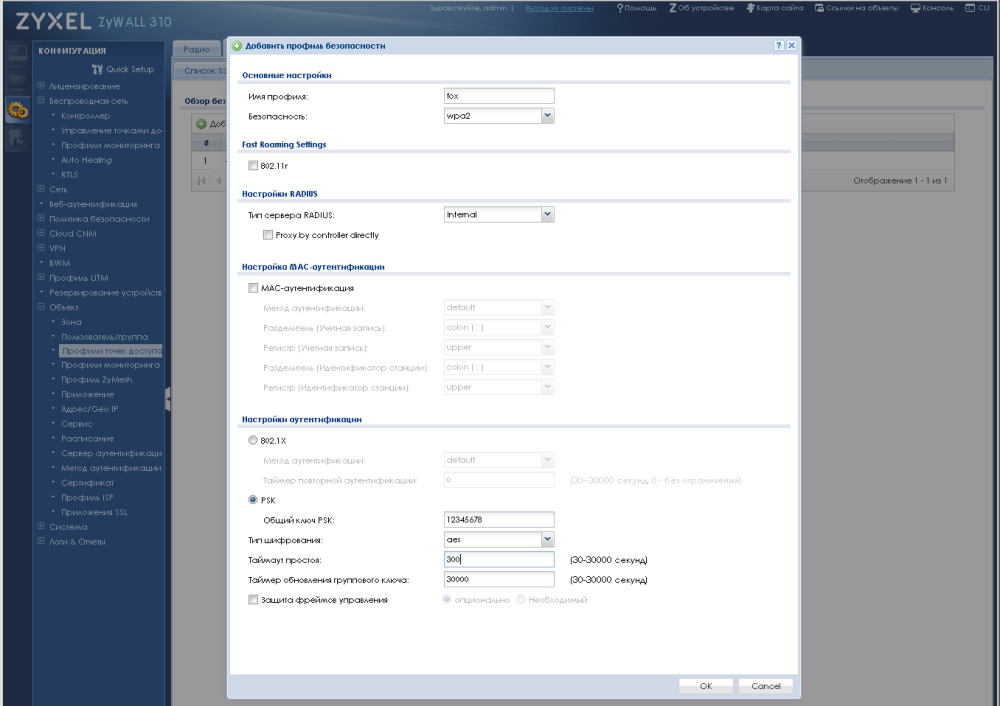Open Сертификат menu item
1000x706 pixels.
click(x=87, y=482)
